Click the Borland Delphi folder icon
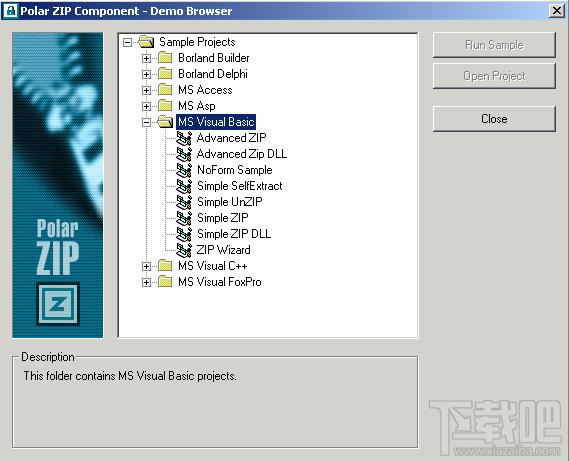 tap(165, 74)
